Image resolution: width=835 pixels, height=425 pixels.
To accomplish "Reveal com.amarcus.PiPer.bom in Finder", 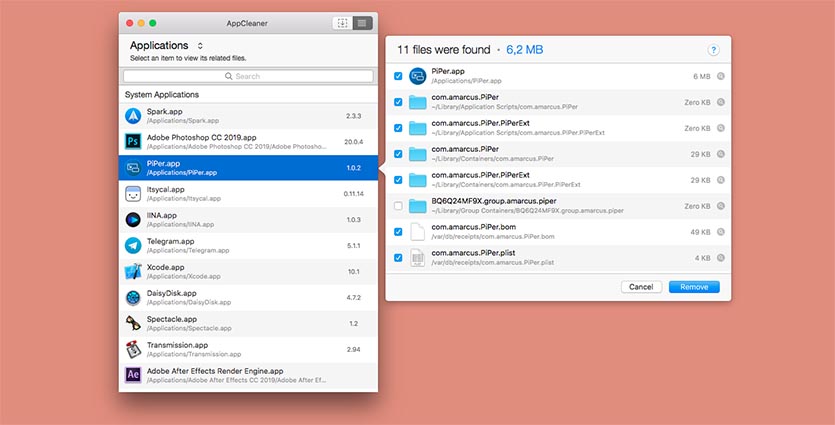I will tap(721, 232).
